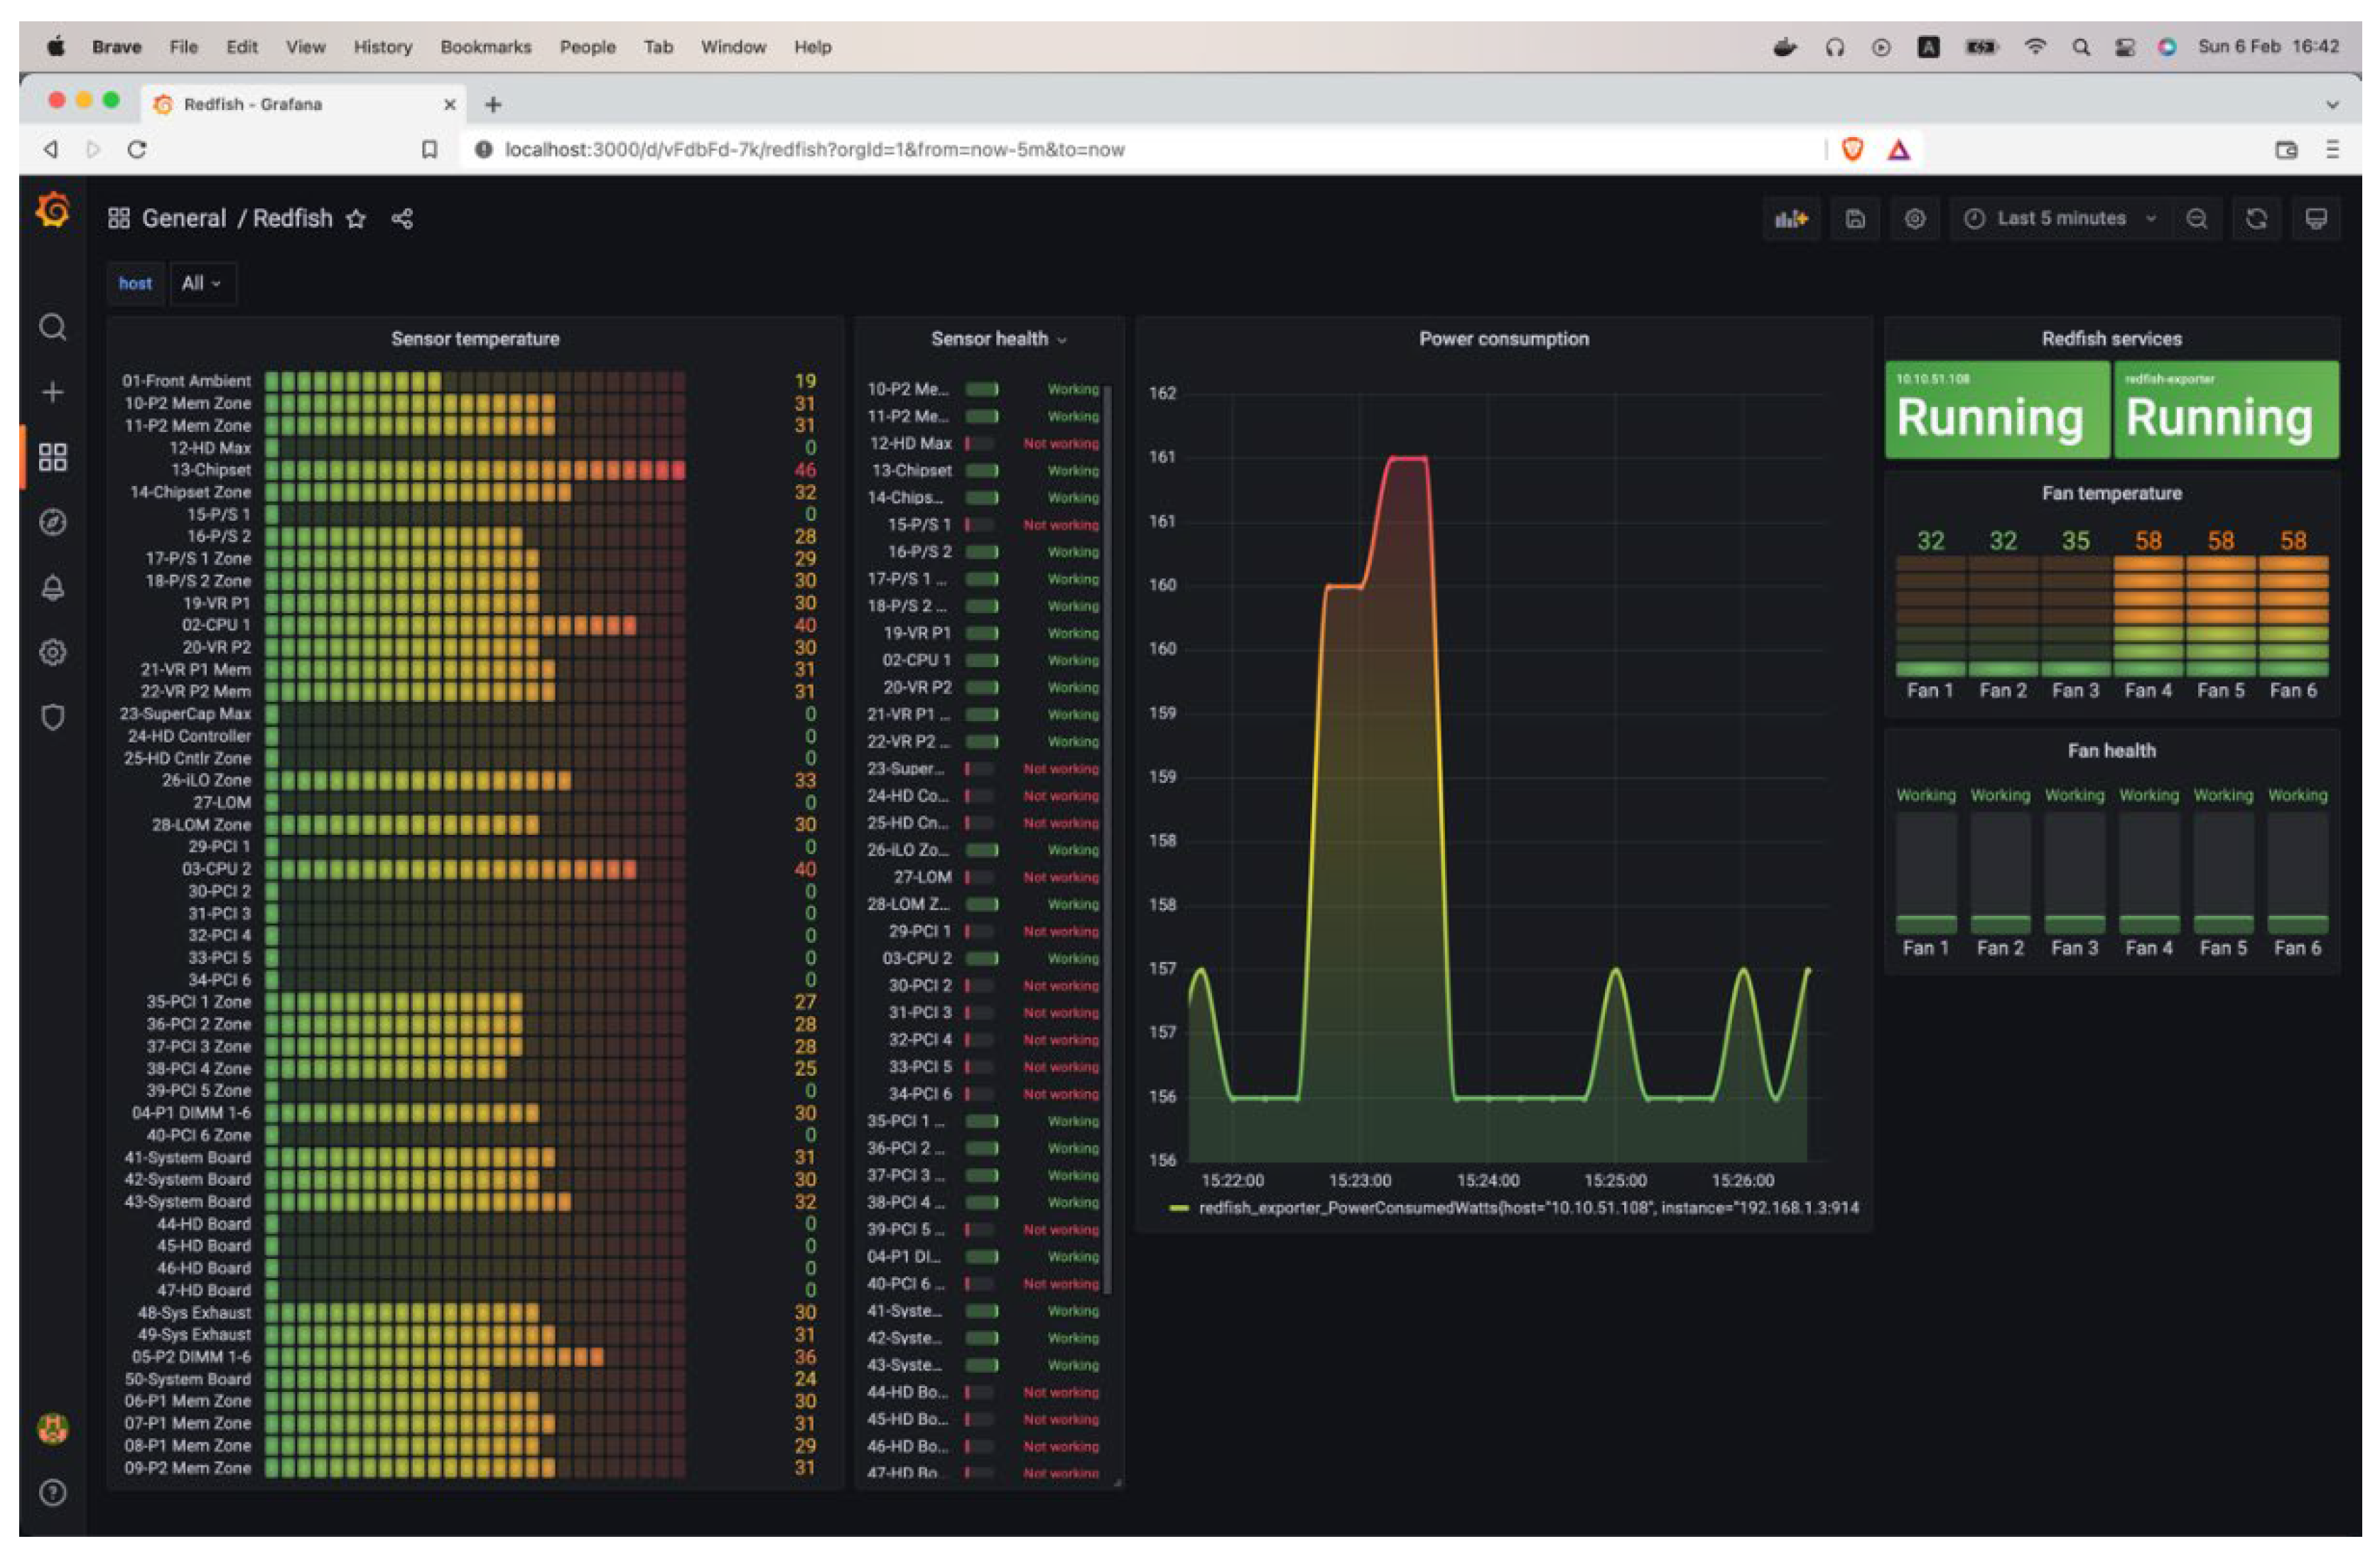This screenshot has width=2380, height=1556.
Task: Cycle view mode with the monitor icon
Action: click(x=2315, y=219)
